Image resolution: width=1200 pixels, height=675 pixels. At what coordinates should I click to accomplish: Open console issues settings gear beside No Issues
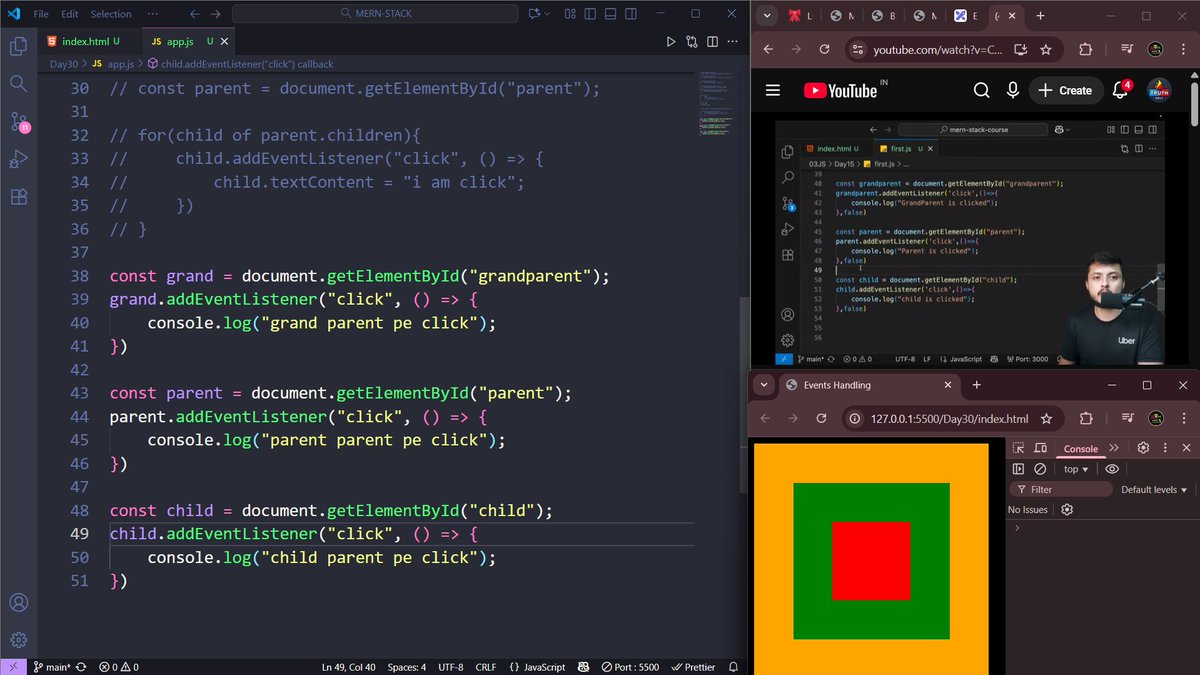(x=1067, y=509)
